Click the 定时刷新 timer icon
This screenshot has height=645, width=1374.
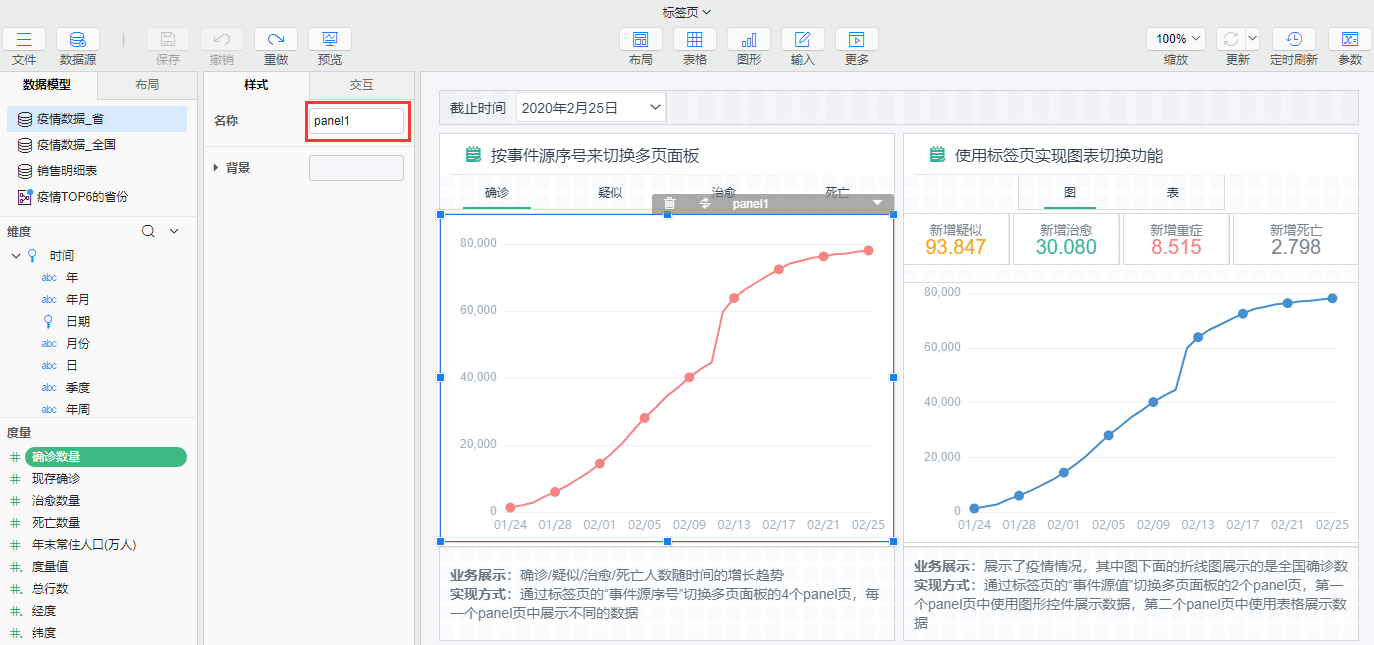pos(1293,40)
